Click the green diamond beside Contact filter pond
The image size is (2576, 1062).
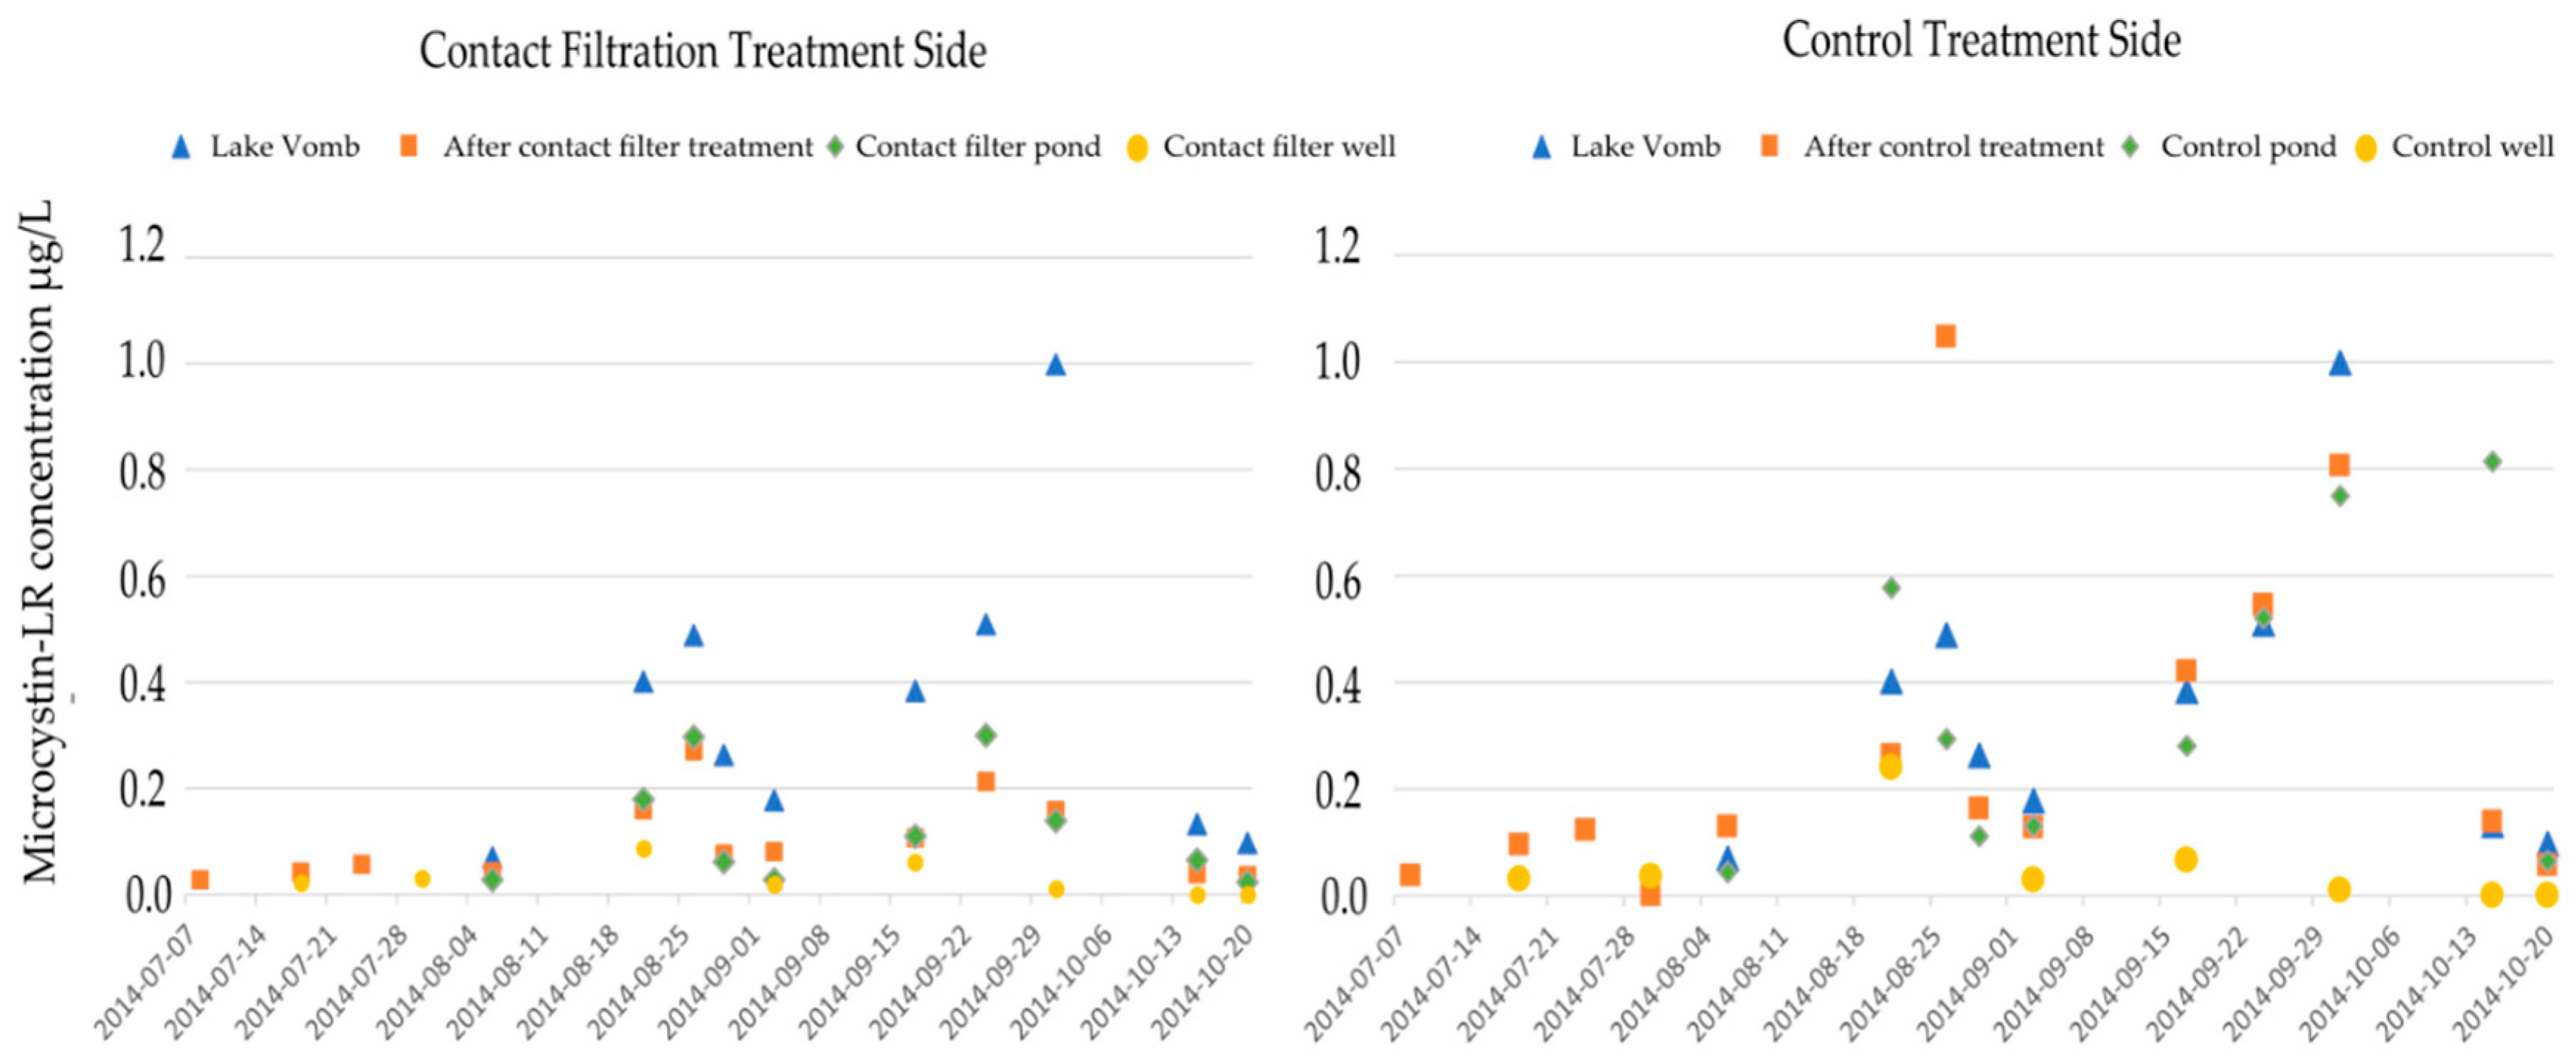coord(835,147)
